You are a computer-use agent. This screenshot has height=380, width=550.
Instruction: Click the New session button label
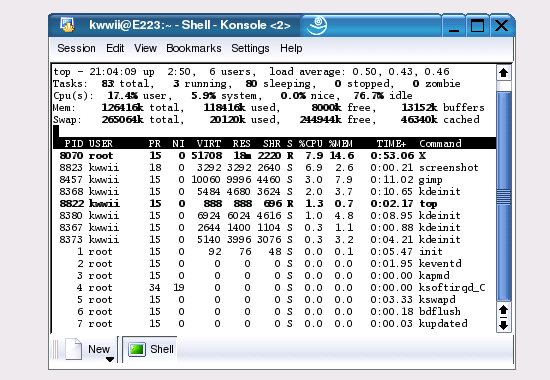pyautogui.click(x=99, y=349)
